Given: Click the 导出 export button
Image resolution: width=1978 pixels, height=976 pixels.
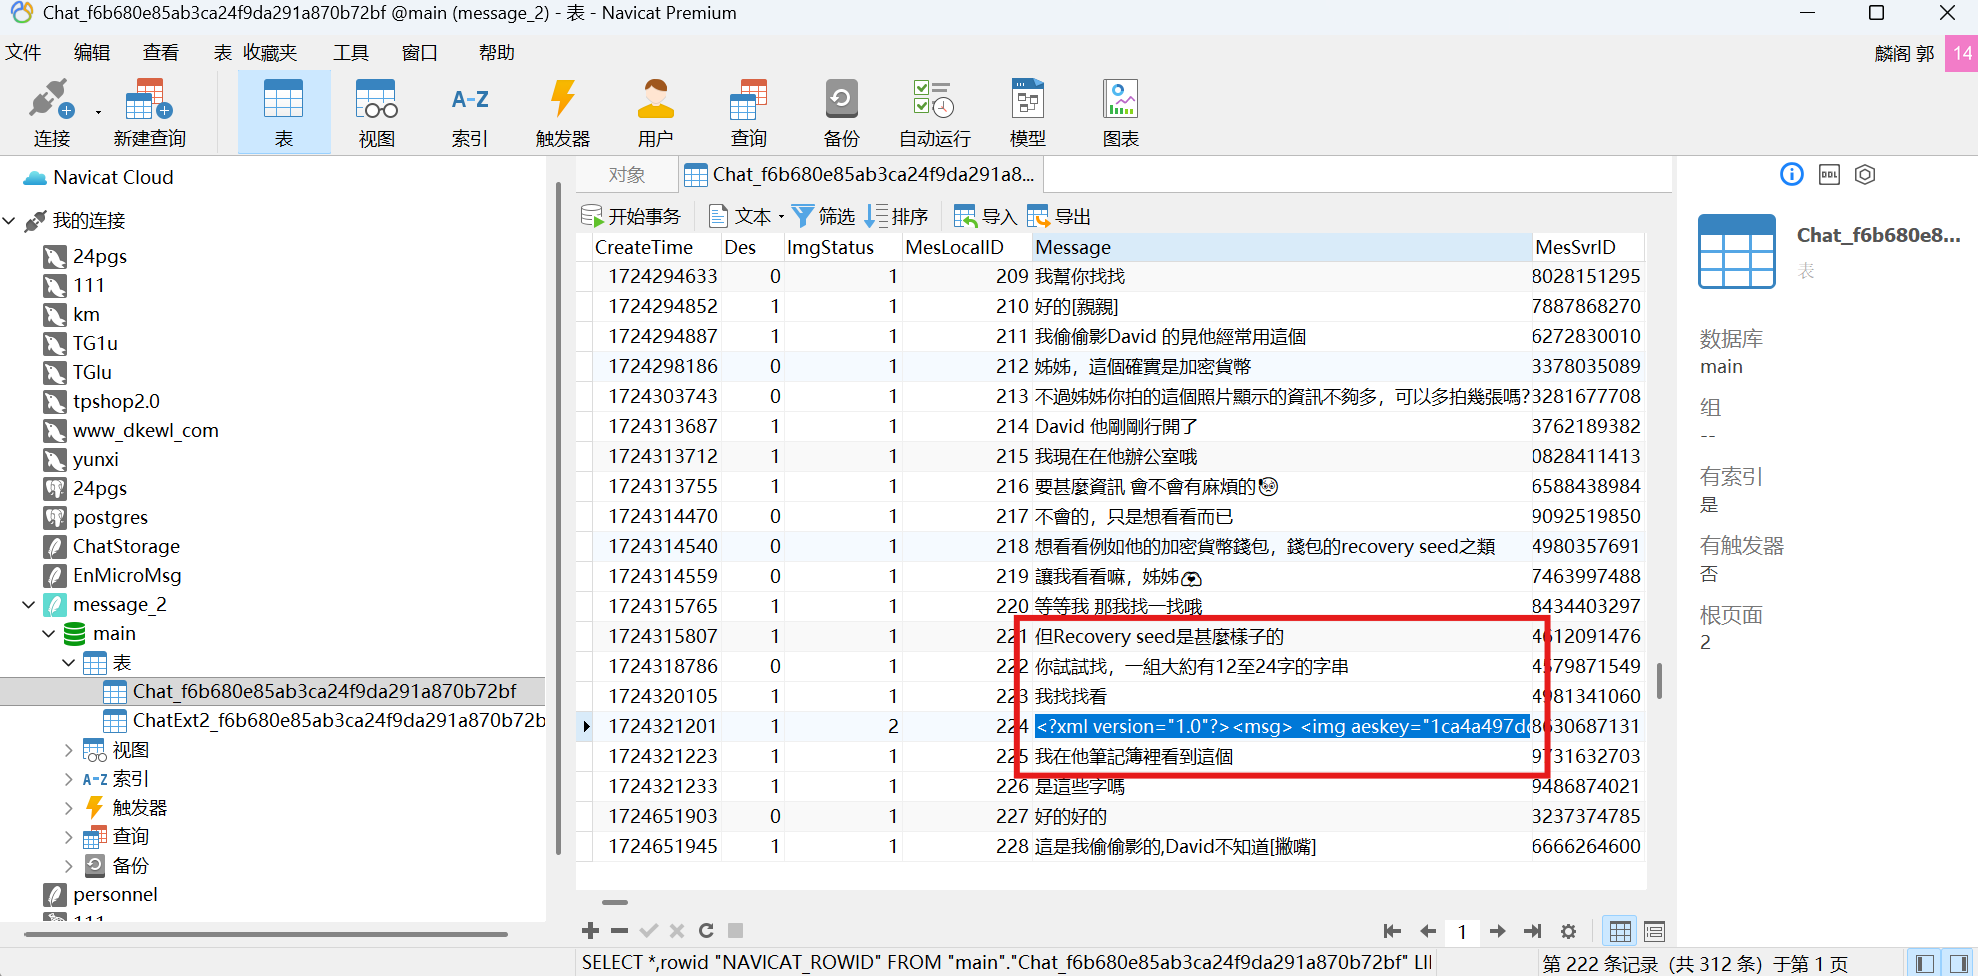Looking at the screenshot, I should (x=1059, y=216).
